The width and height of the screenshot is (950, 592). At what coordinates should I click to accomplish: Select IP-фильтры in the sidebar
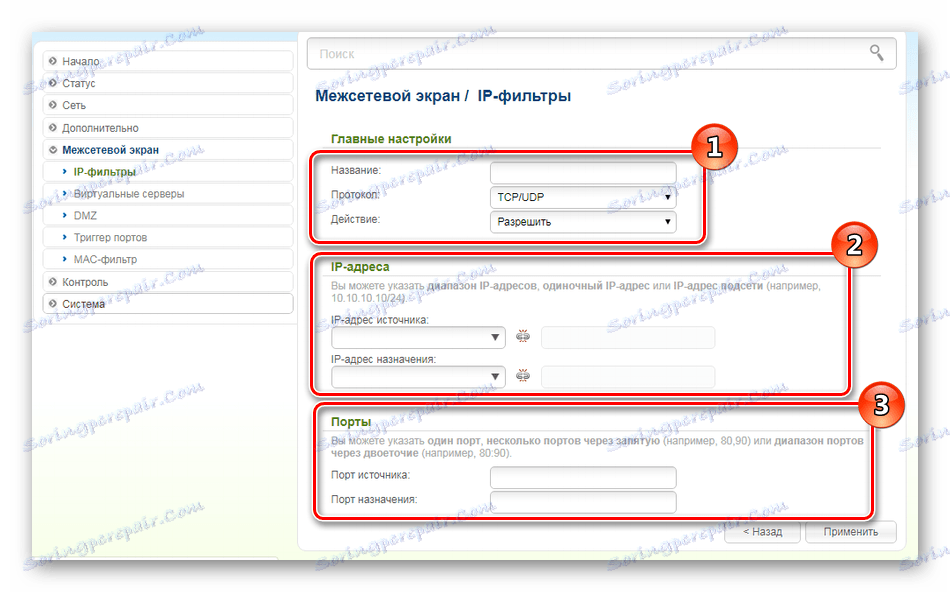pos(168,171)
